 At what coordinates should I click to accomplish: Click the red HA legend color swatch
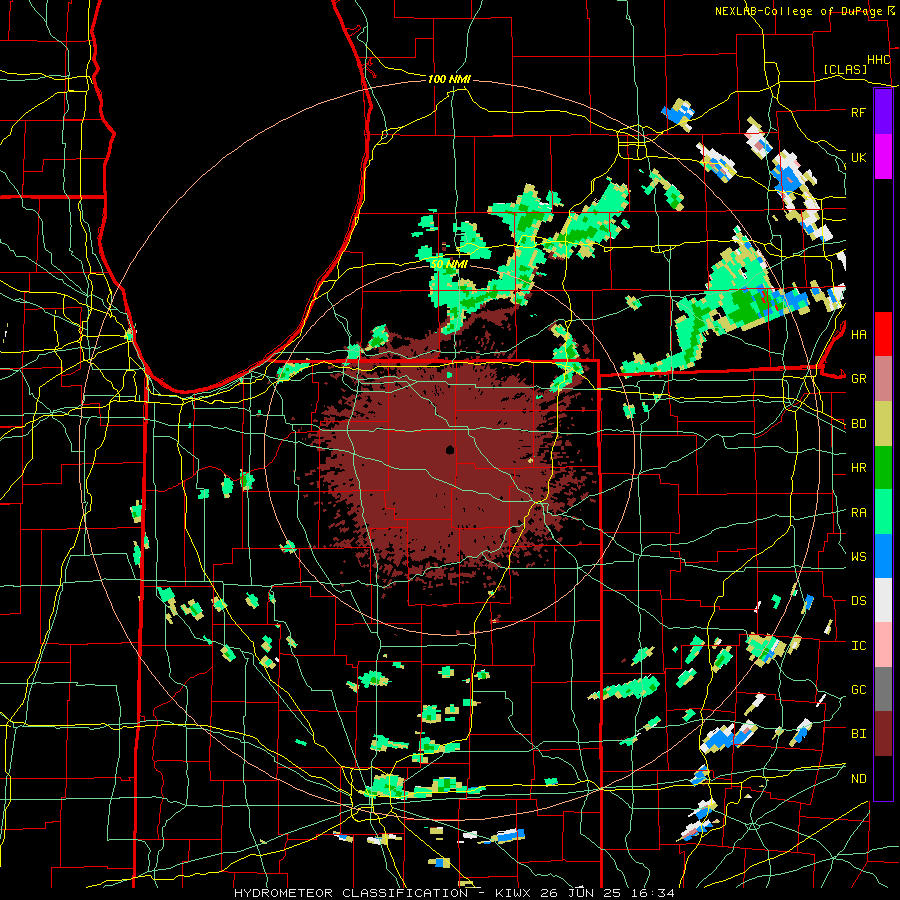click(883, 334)
